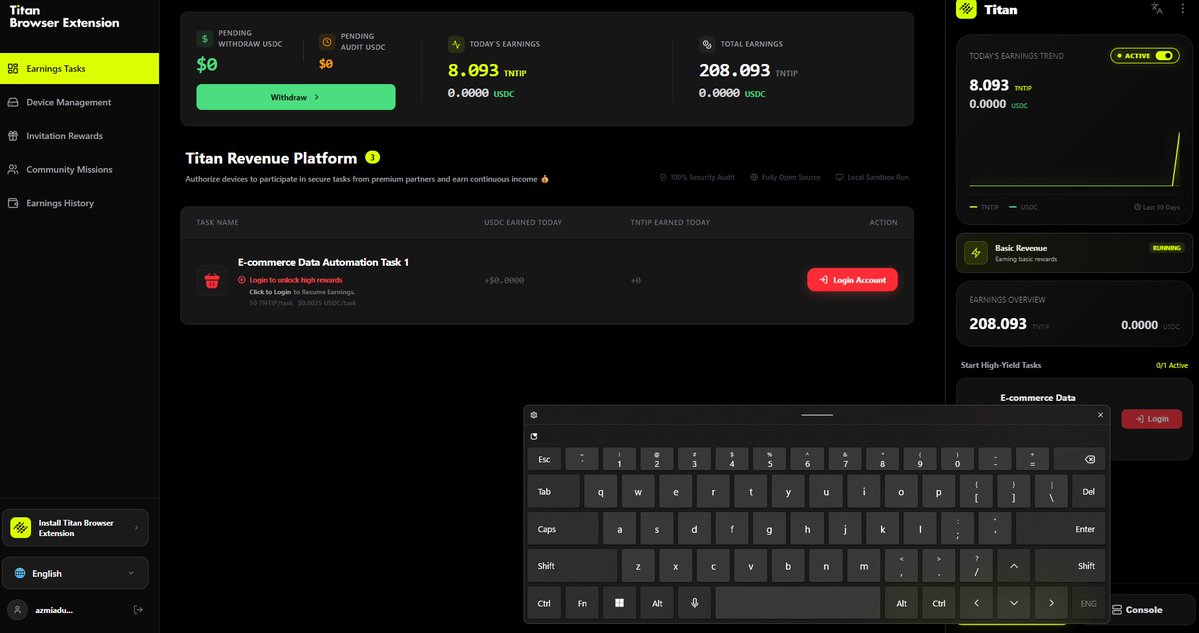This screenshot has height=633, width=1199.
Task: Click the Titan logo icon
Action: pyautogui.click(x=967, y=9)
